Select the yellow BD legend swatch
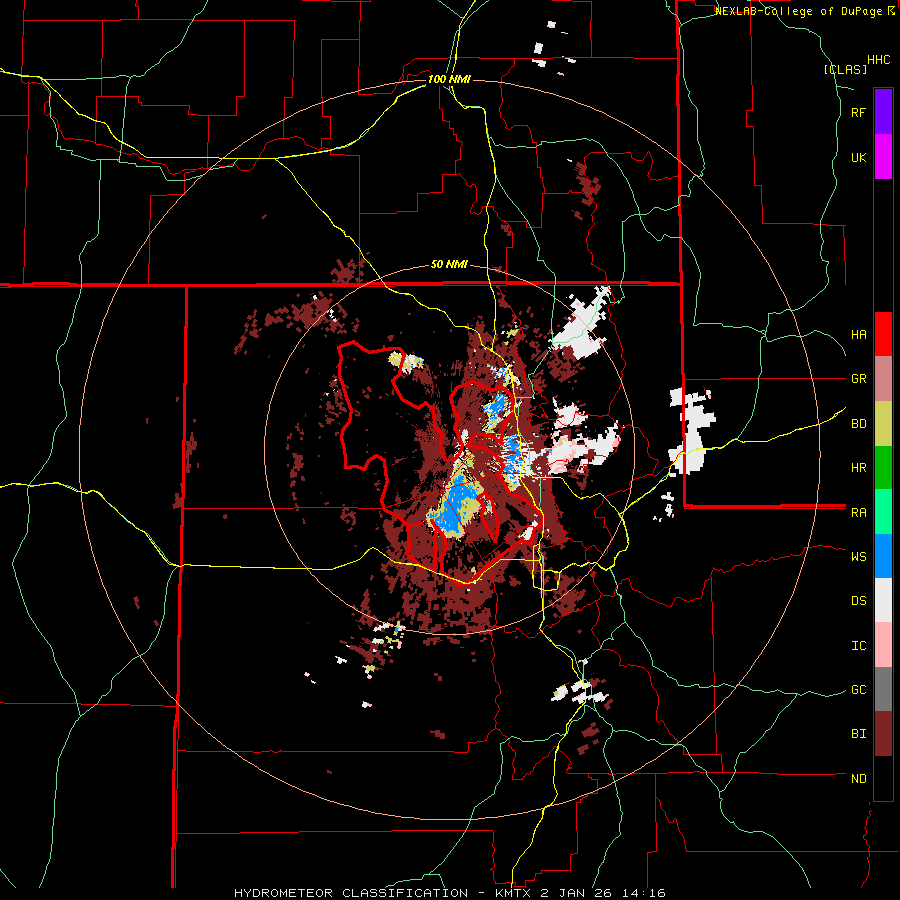 (883, 424)
